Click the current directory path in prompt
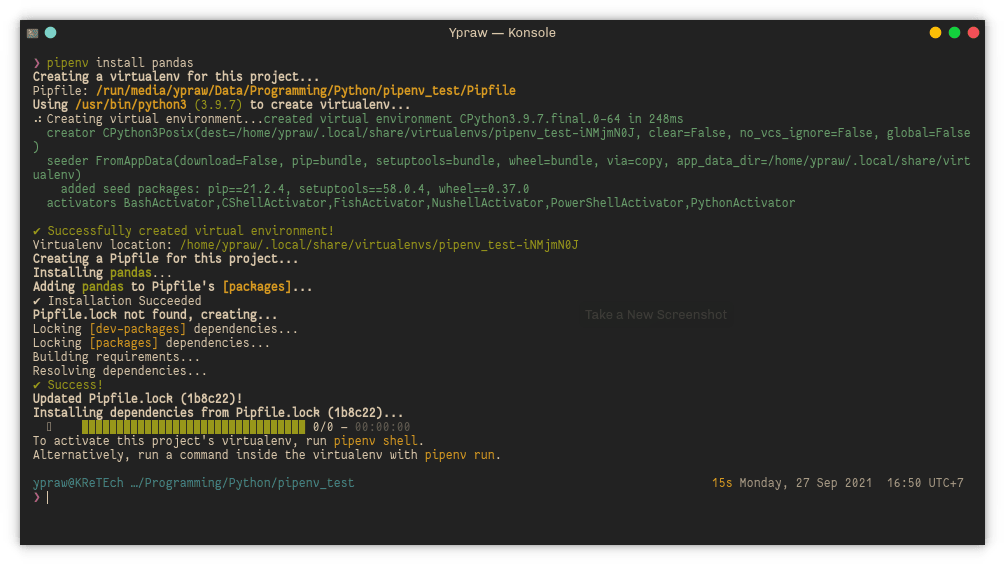Image resolution: width=1005 pixels, height=565 pixels. (241, 483)
